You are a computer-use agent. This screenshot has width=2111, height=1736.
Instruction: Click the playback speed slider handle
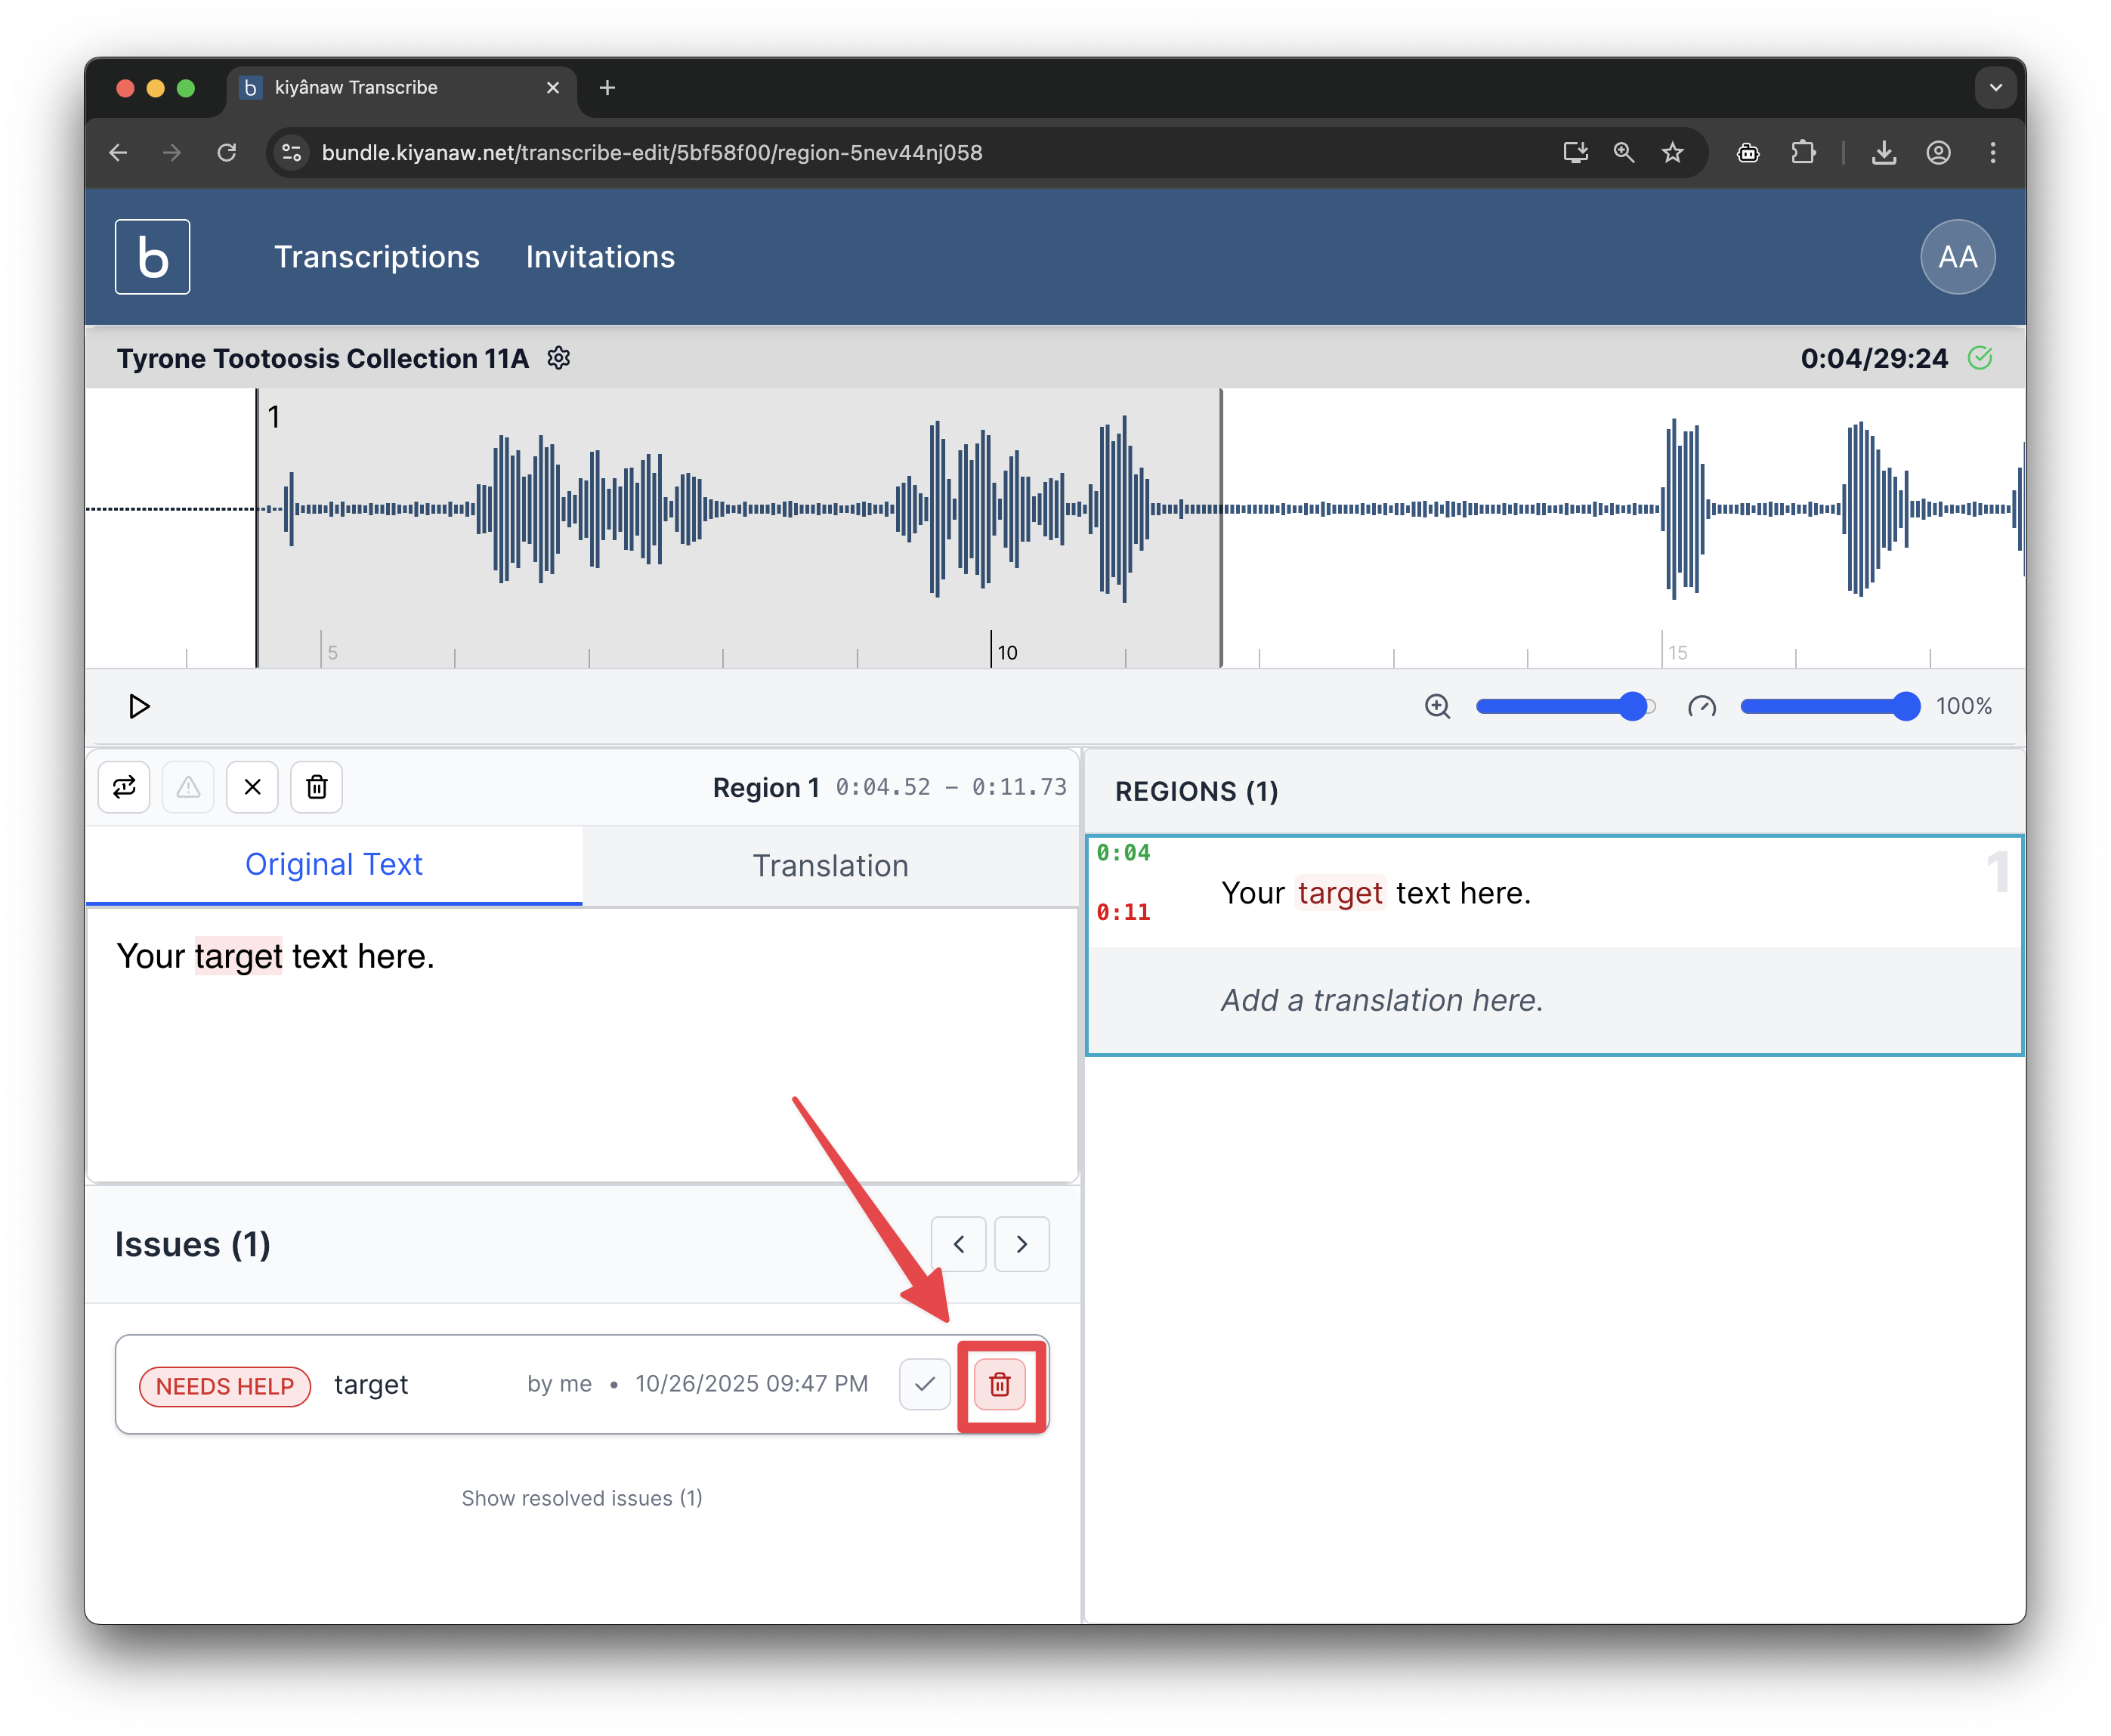point(1906,706)
